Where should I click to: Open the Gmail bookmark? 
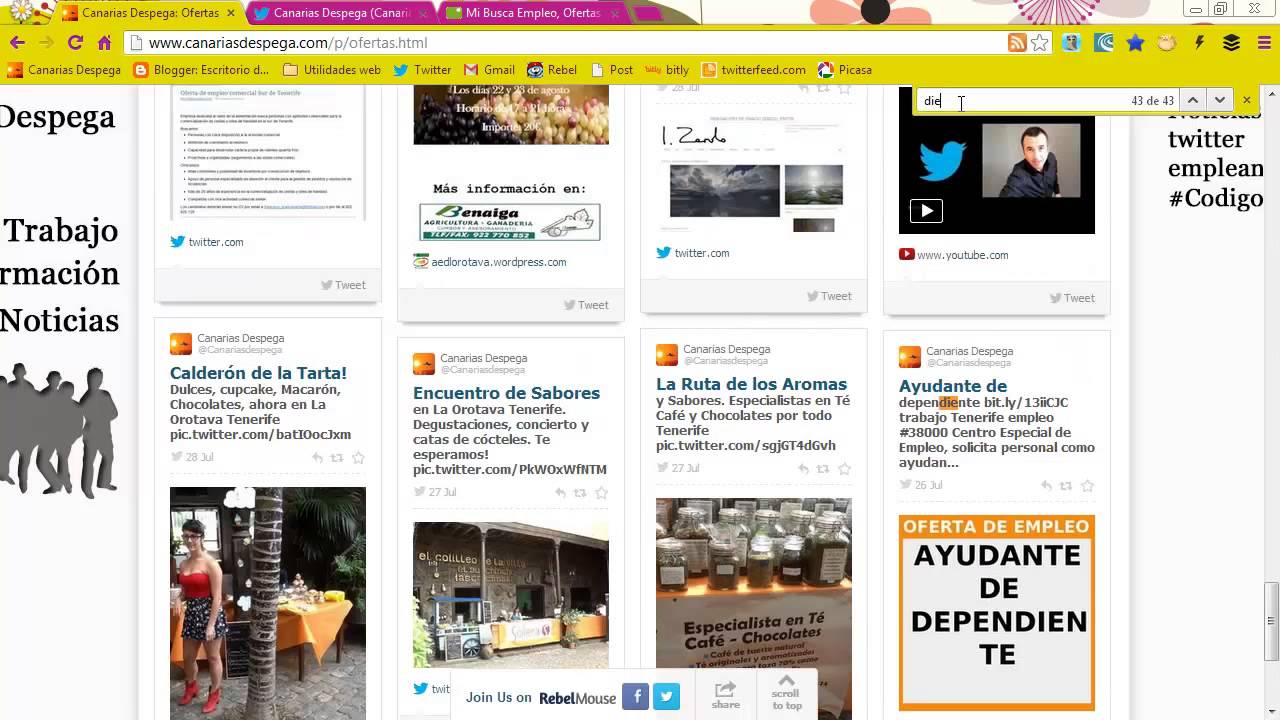(x=490, y=70)
